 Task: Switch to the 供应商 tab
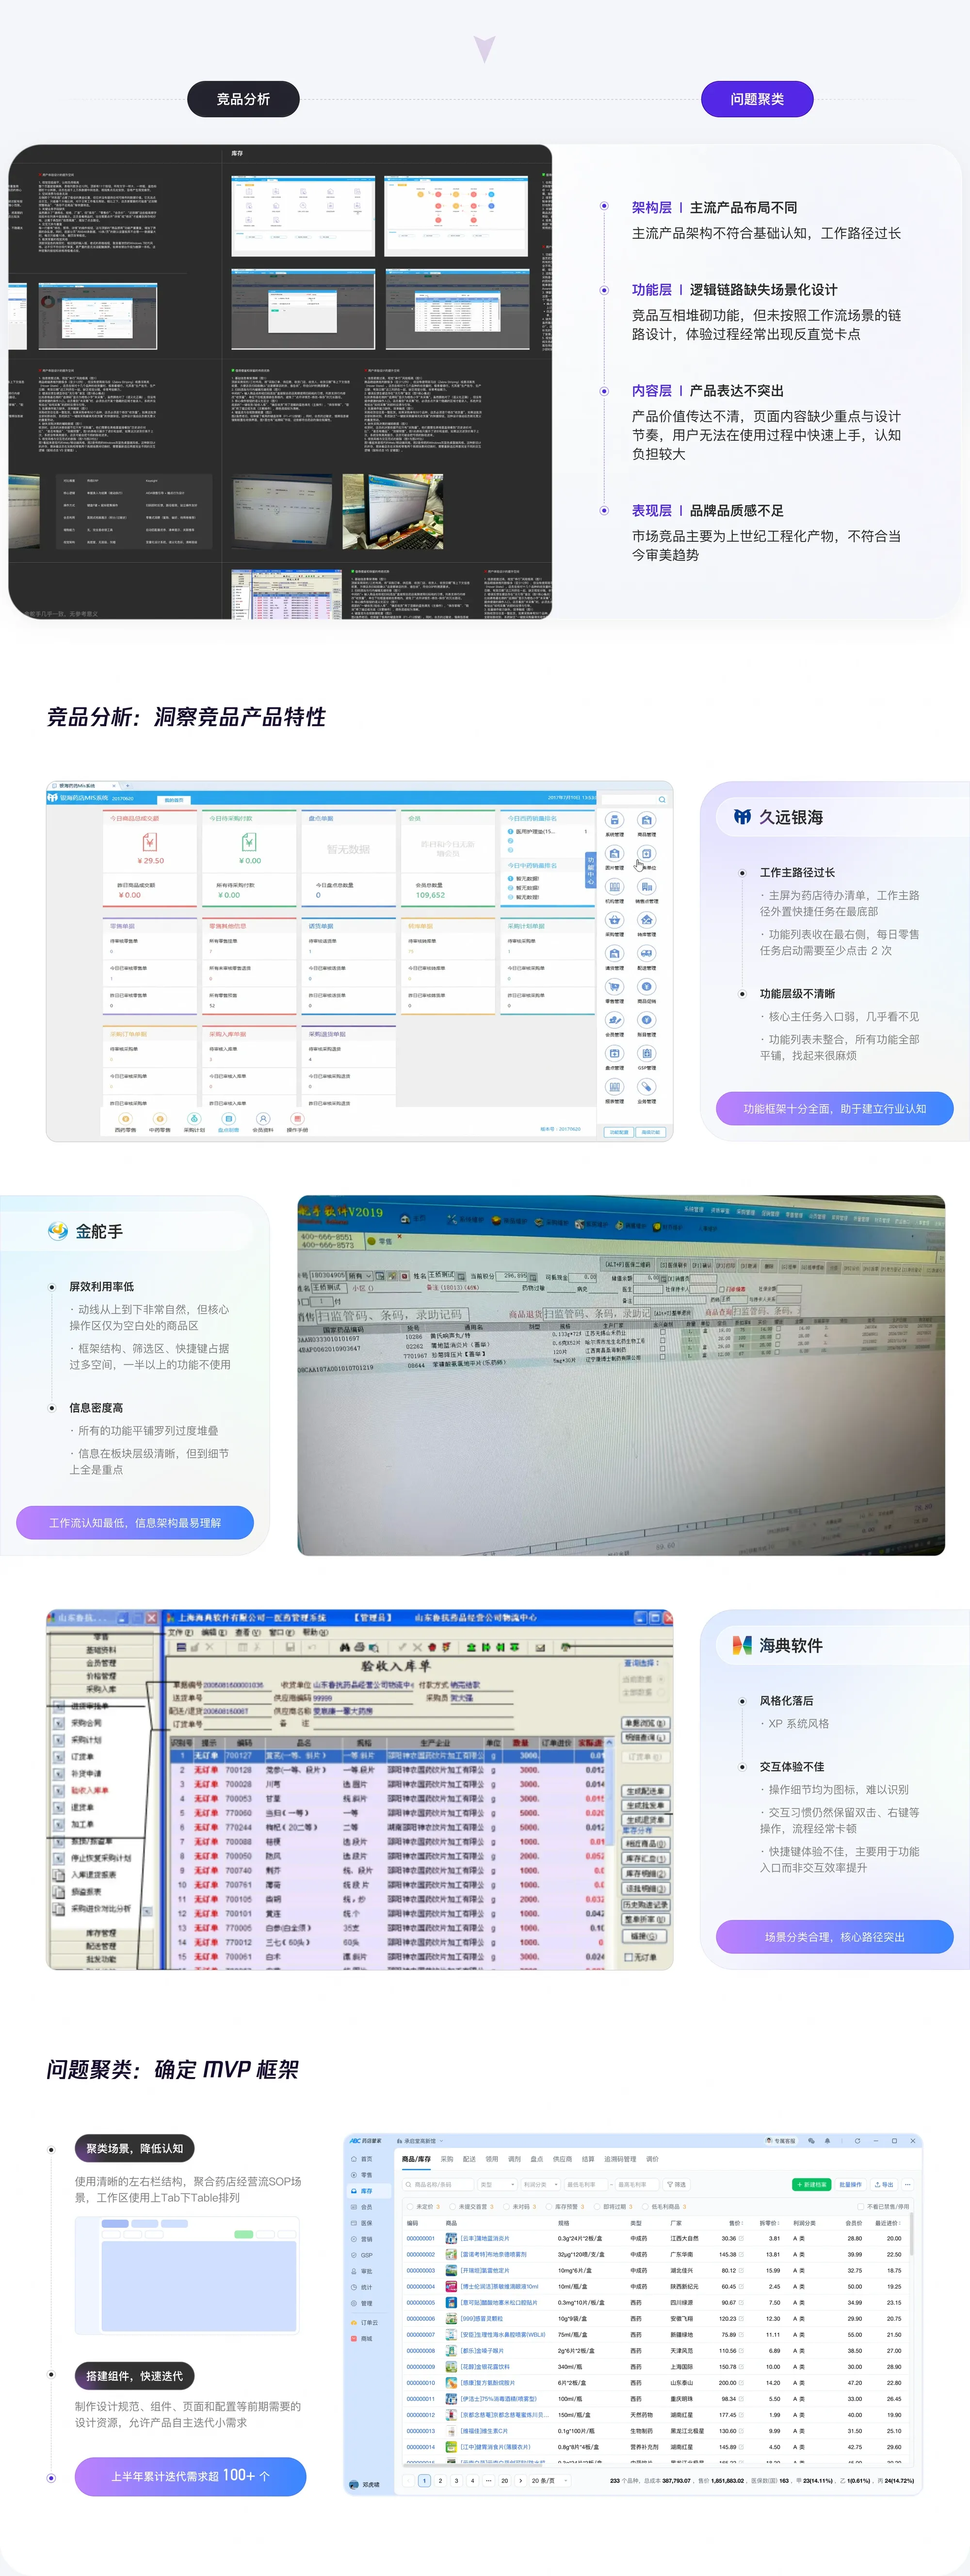coord(562,2159)
